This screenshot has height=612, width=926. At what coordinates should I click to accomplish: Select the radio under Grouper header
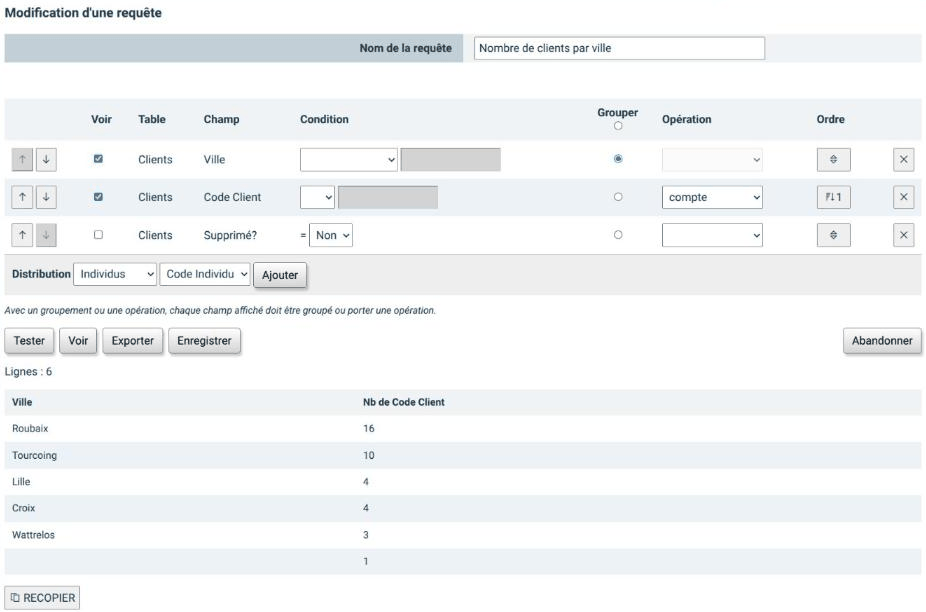pos(618,126)
